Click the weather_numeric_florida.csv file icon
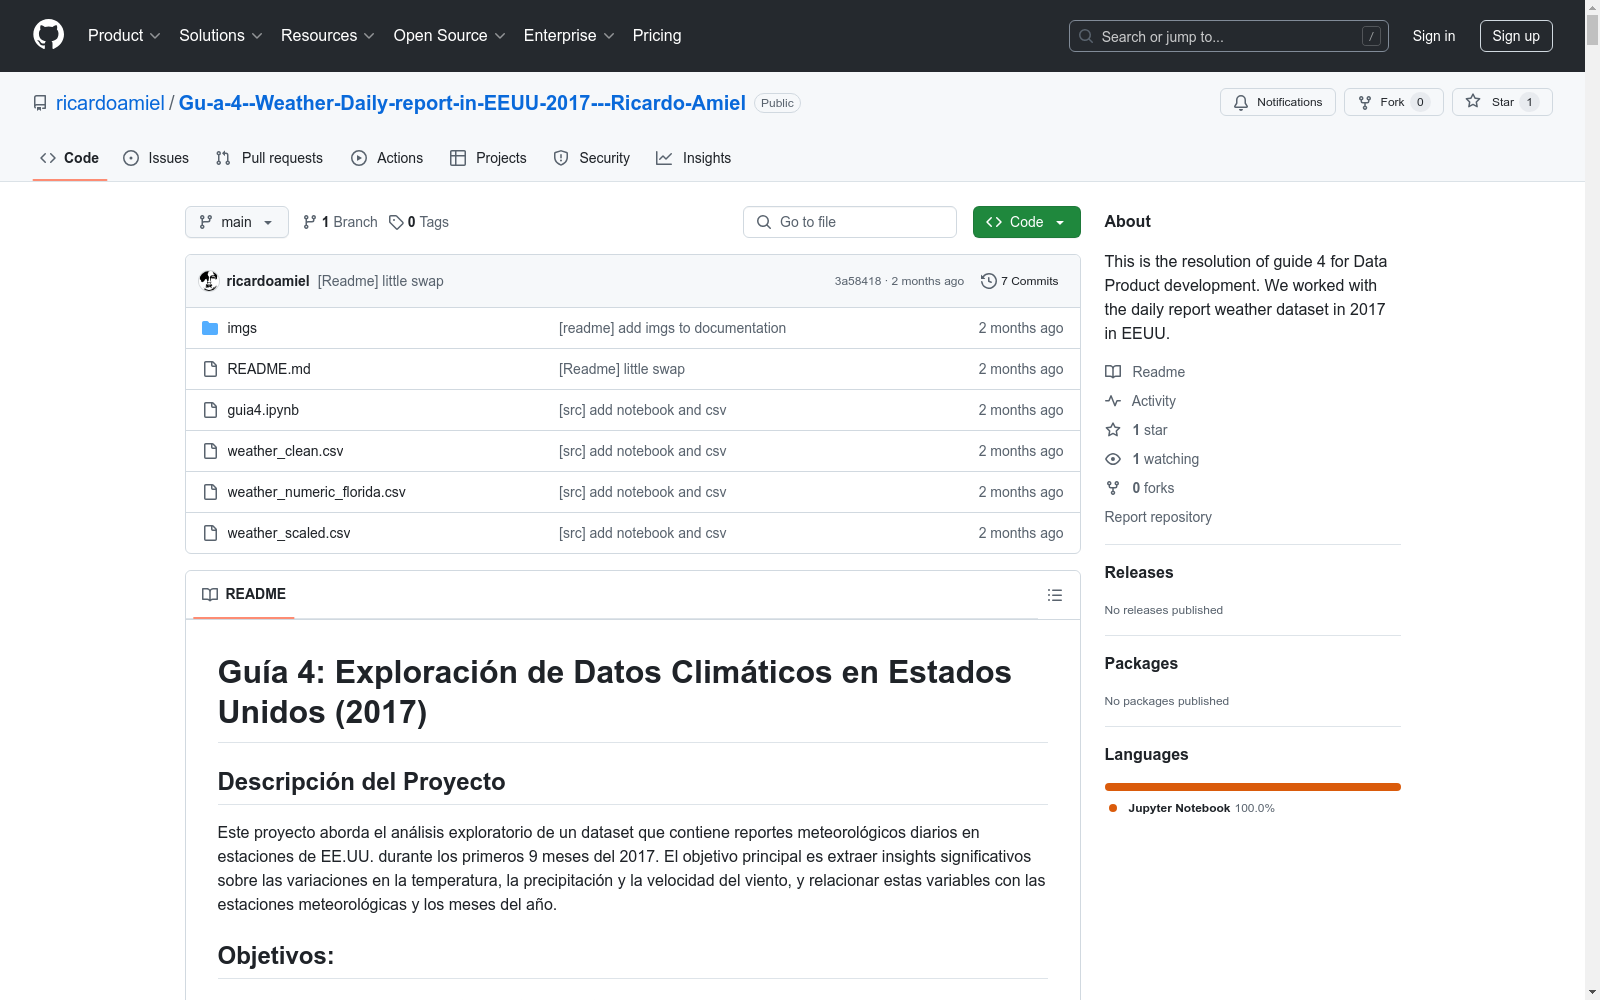This screenshot has height=1000, width=1600. pyautogui.click(x=210, y=492)
